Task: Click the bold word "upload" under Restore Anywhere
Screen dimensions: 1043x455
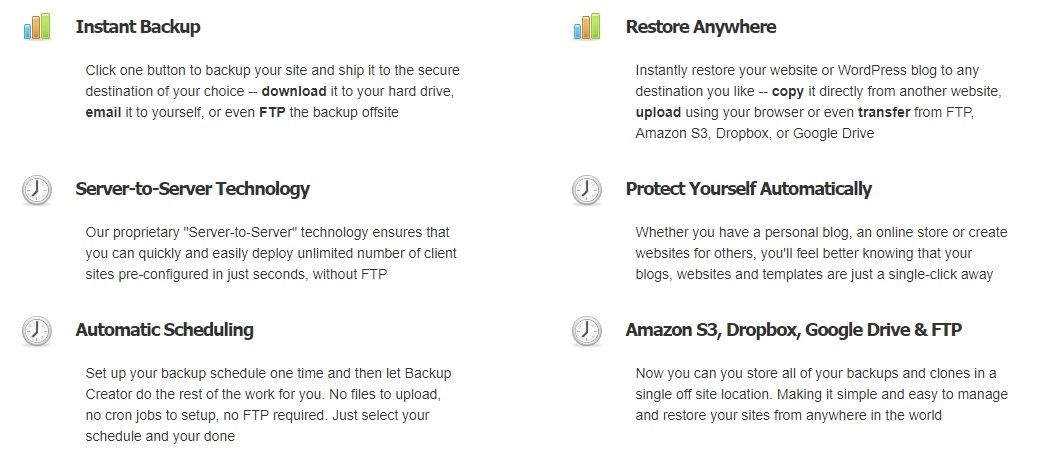Action: pyautogui.click(x=658, y=112)
